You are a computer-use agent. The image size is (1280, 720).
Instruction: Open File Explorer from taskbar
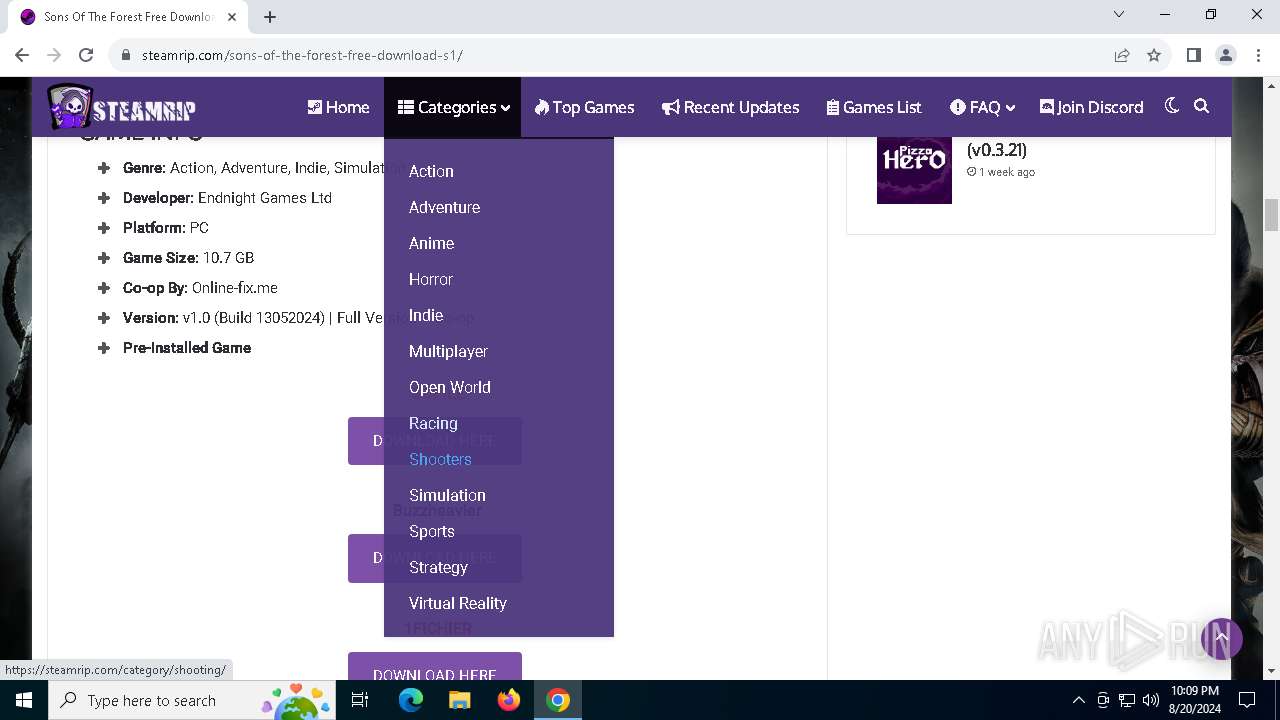[x=459, y=700]
